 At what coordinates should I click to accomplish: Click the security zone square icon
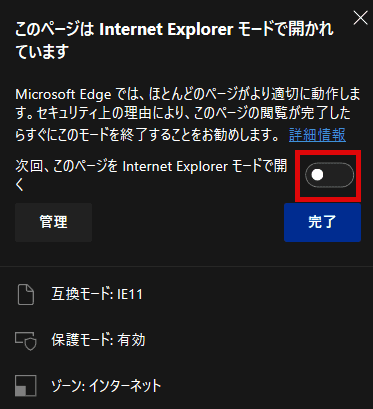pyautogui.click(x=26, y=386)
